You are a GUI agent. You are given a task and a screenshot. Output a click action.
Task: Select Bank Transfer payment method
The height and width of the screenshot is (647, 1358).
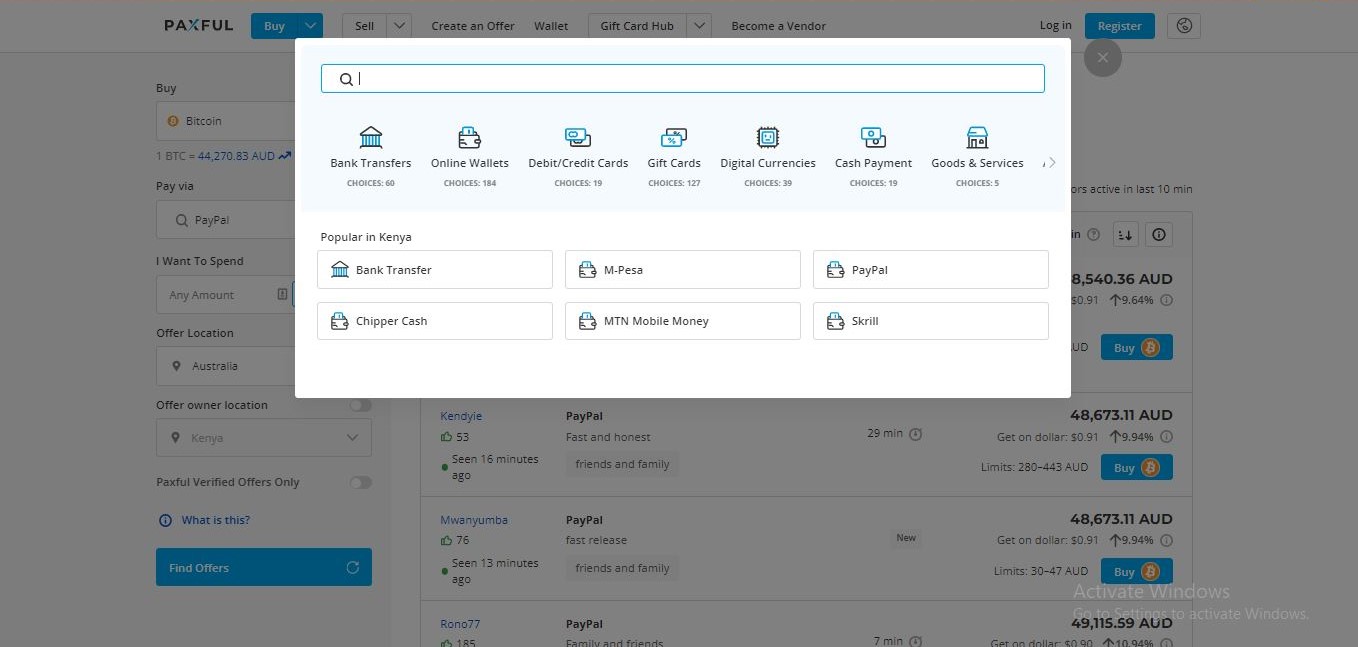tap(435, 270)
